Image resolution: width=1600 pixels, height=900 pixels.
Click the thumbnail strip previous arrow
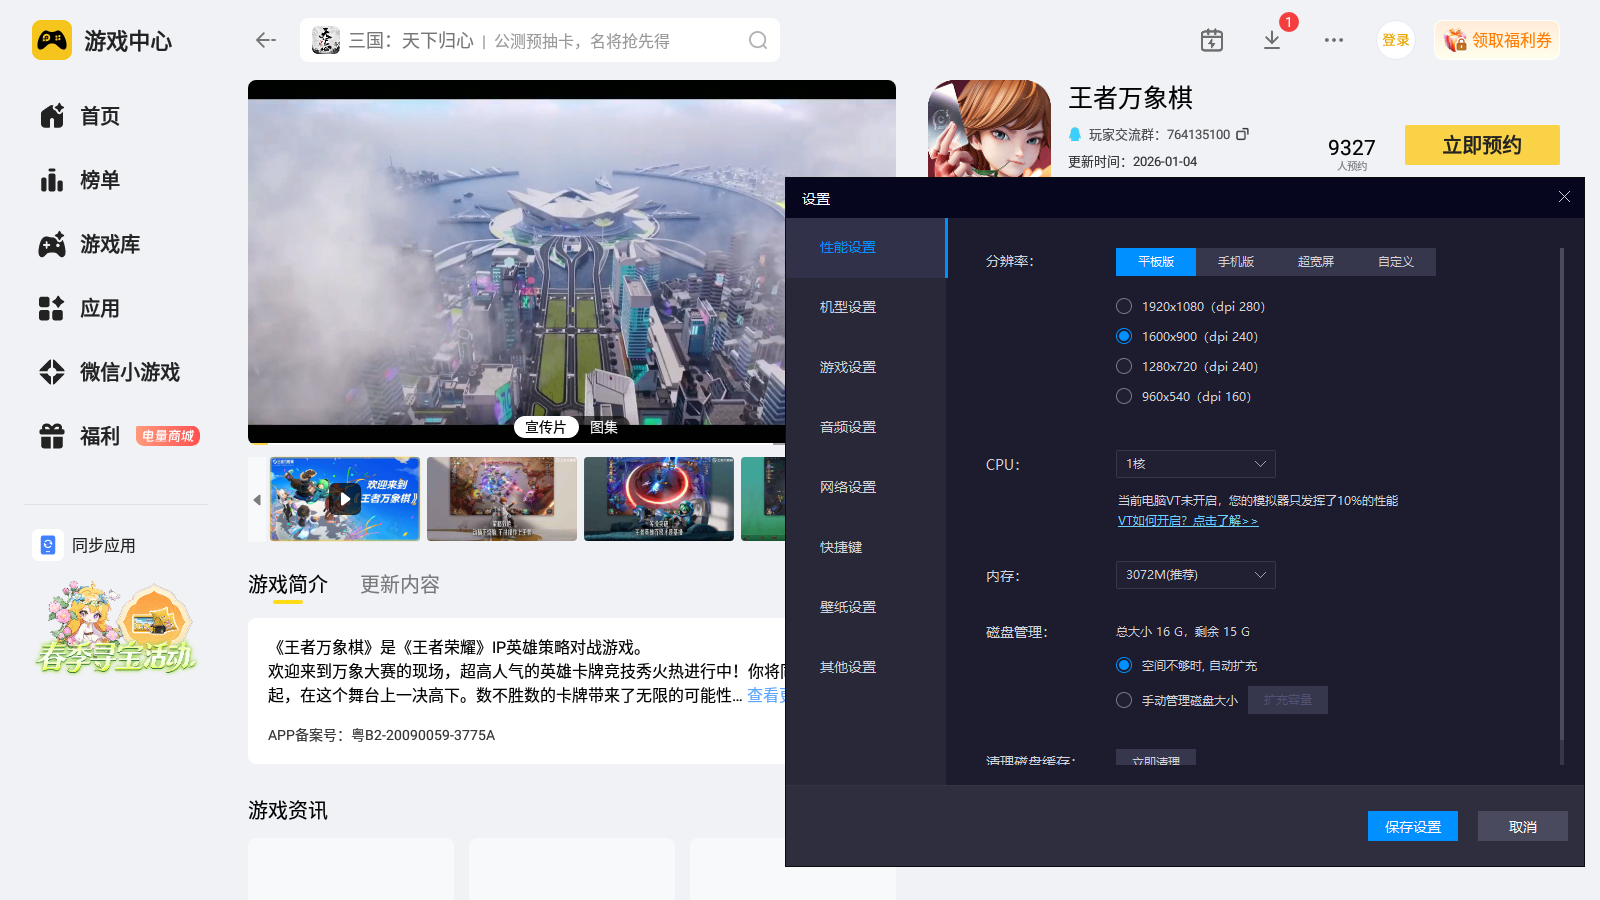tap(257, 499)
